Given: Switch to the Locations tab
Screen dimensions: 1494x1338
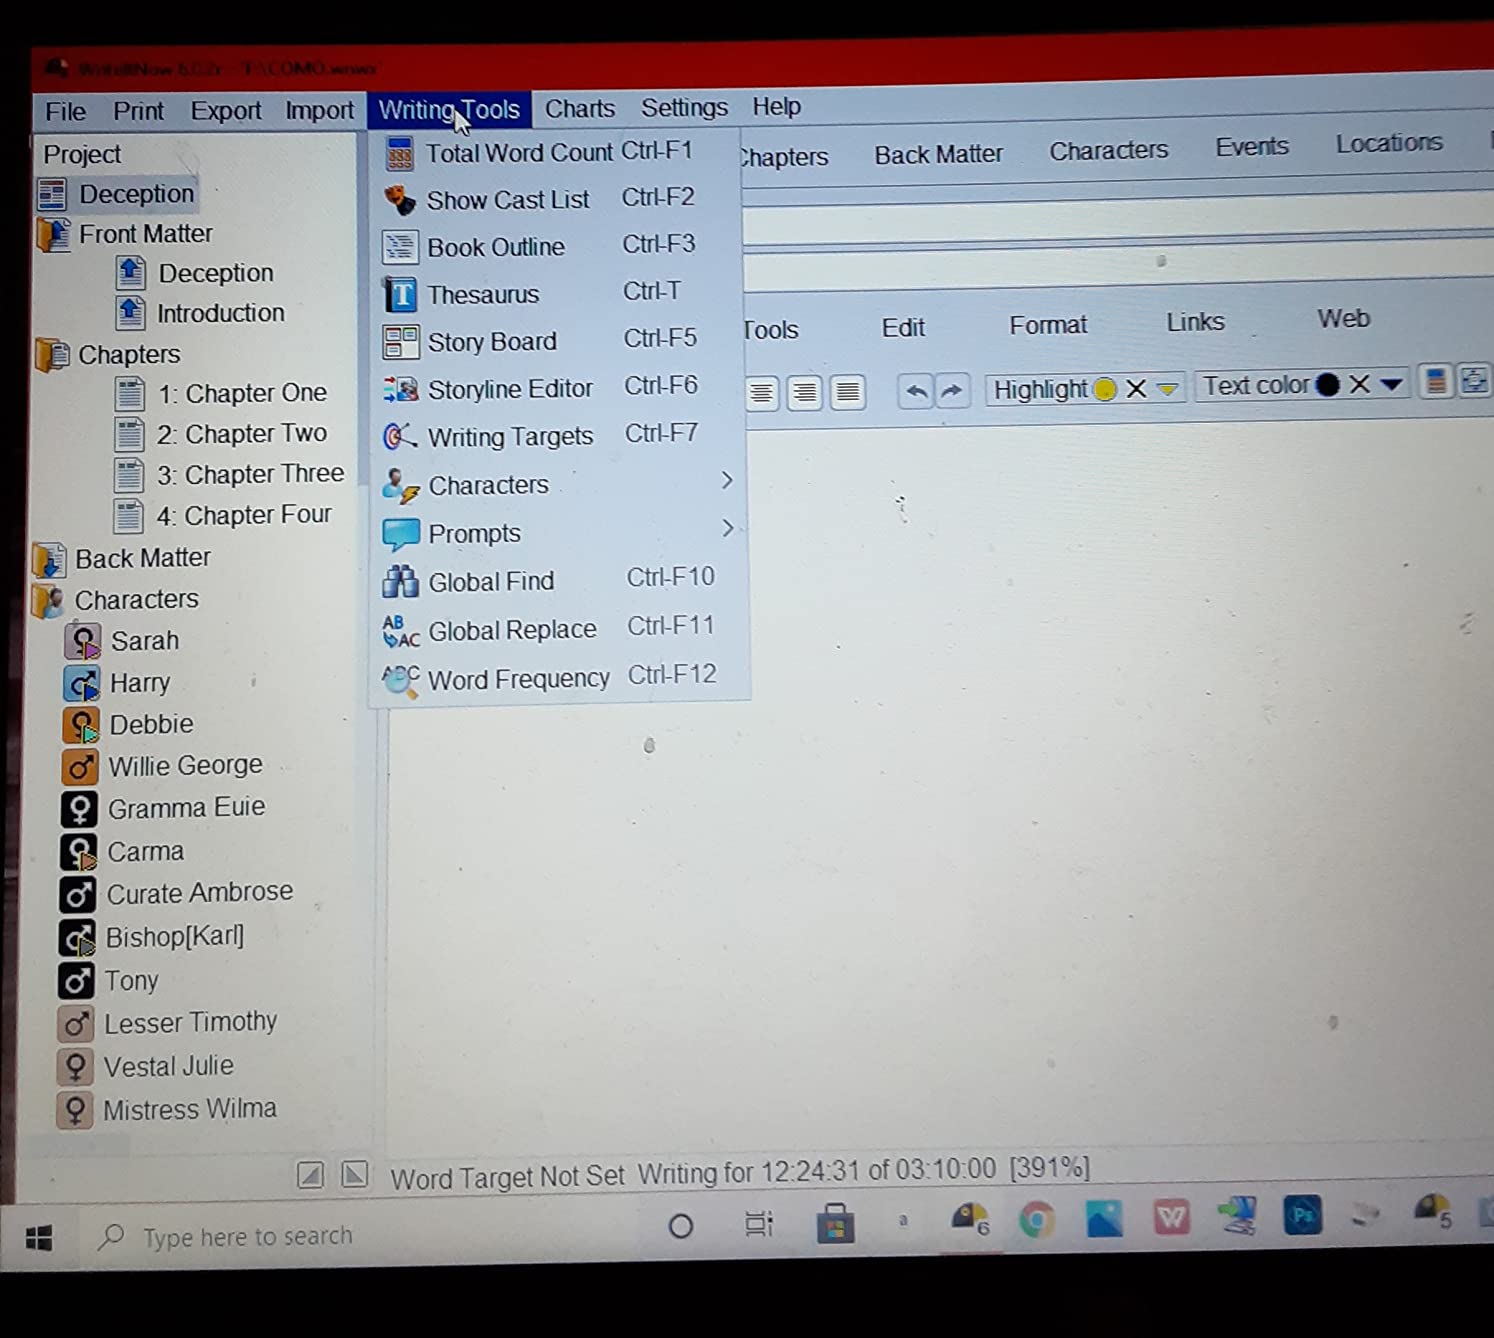Looking at the screenshot, I should pyautogui.click(x=1389, y=143).
